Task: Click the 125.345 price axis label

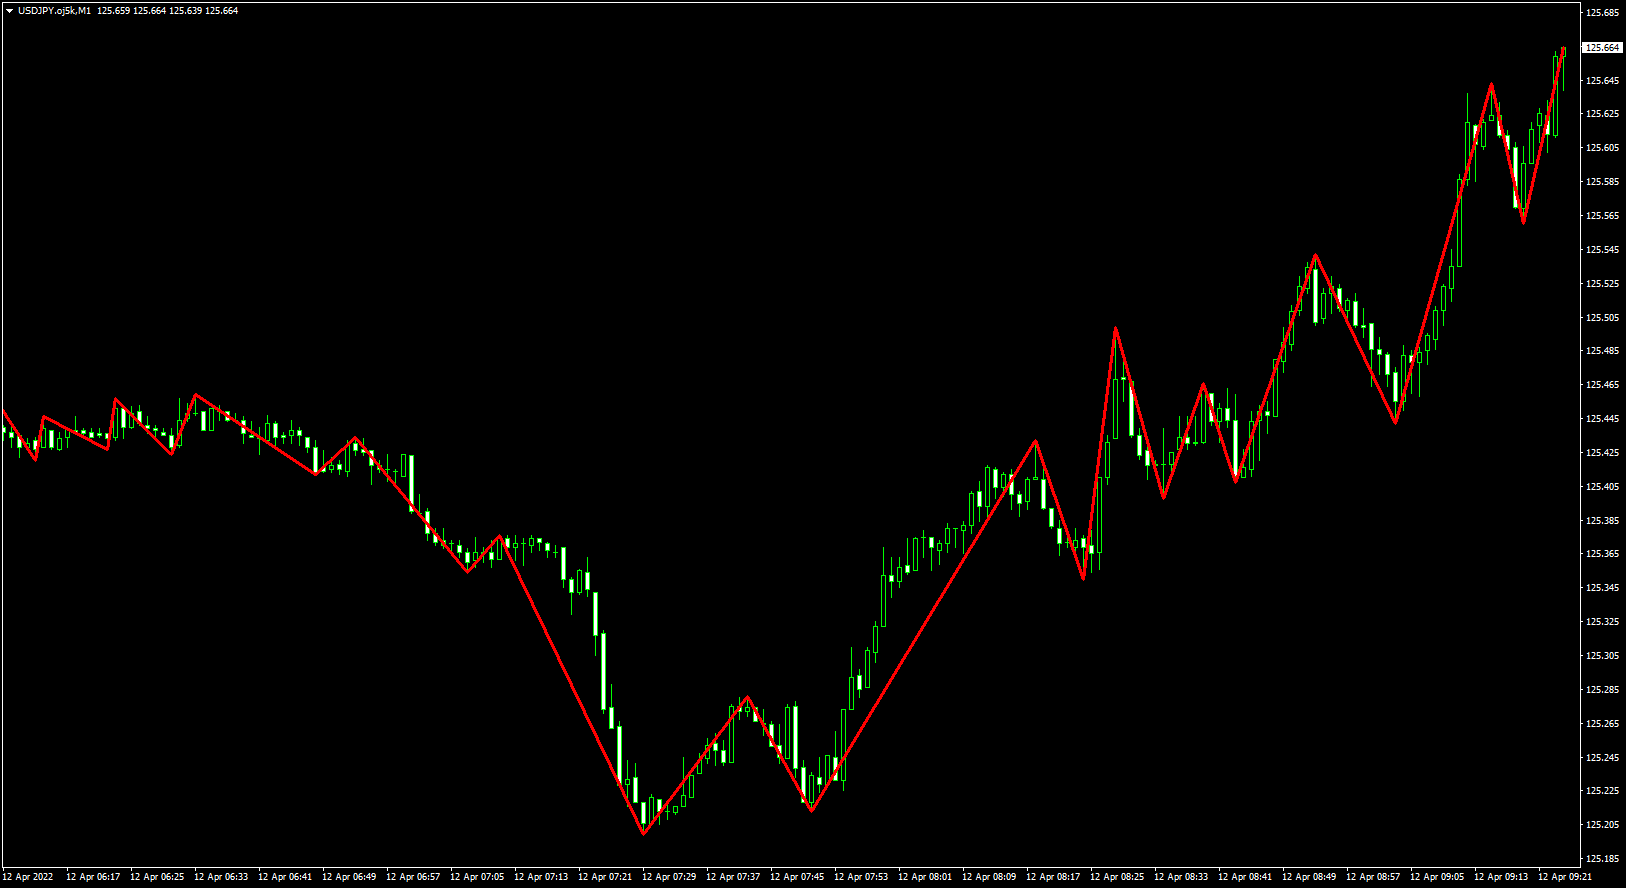Action: [1603, 588]
